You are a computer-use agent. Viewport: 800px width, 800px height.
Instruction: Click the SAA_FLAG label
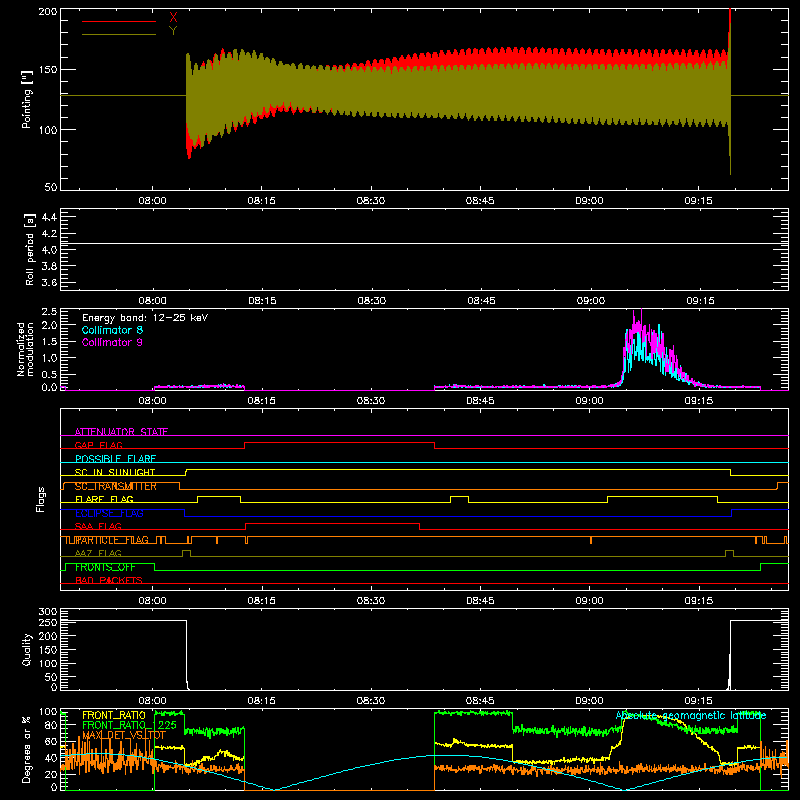point(98,526)
